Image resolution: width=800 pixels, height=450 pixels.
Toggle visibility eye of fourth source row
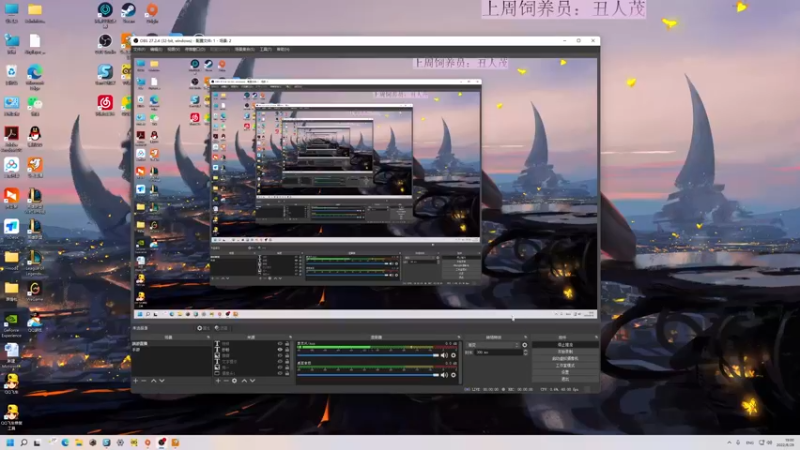[280, 362]
